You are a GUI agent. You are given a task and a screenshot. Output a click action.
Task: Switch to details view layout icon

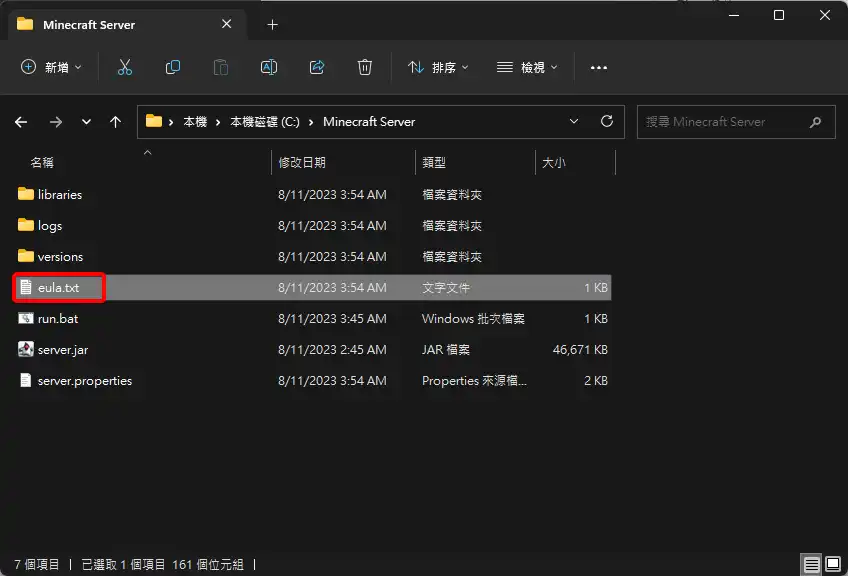tap(811, 565)
